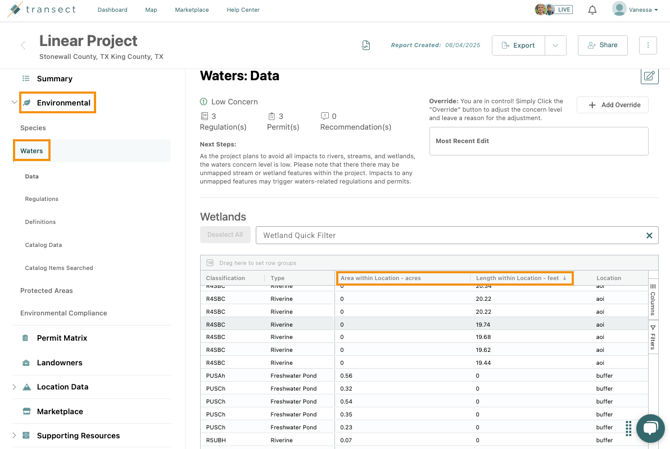This screenshot has width=670, height=449.
Task: Jump to Regulations under Waters
Action: [41, 199]
